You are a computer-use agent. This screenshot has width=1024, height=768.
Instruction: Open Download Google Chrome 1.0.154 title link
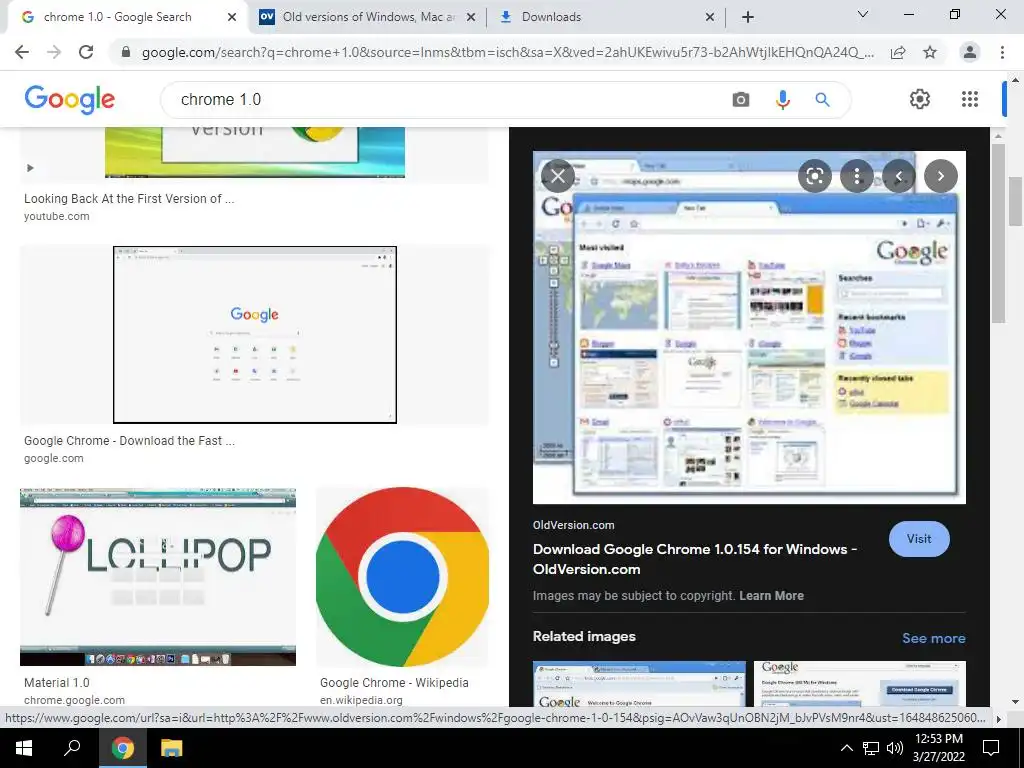[x=695, y=559]
